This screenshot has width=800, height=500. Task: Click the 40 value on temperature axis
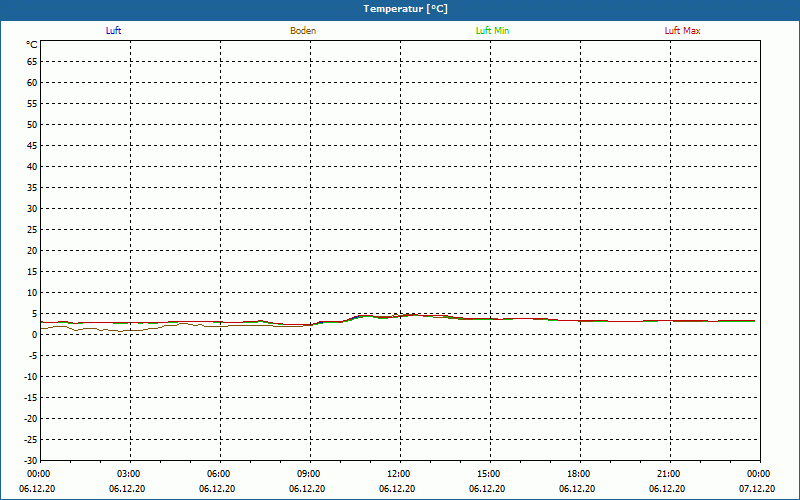coord(32,167)
